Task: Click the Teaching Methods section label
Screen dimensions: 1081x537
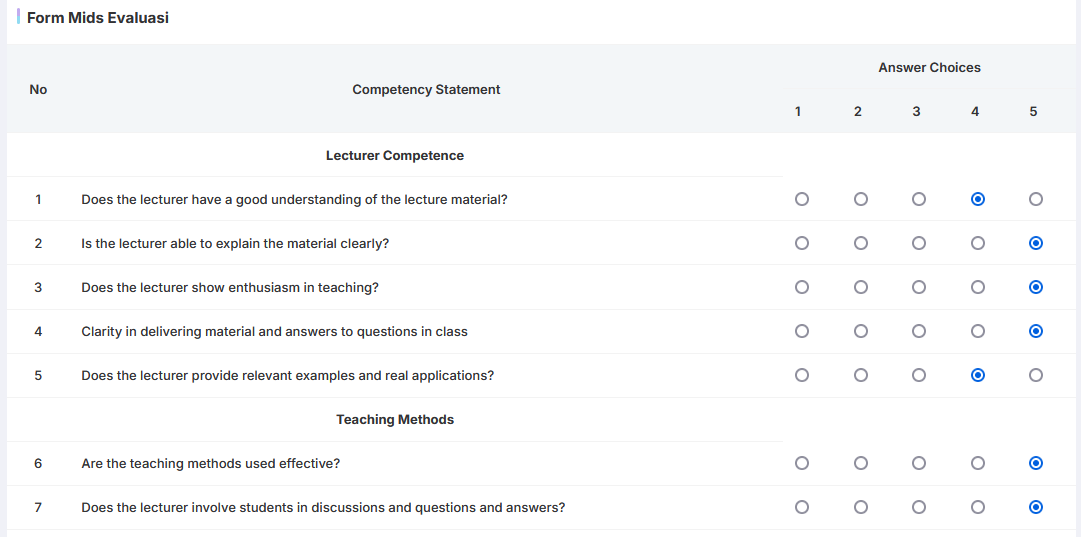Action: tap(395, 420)
